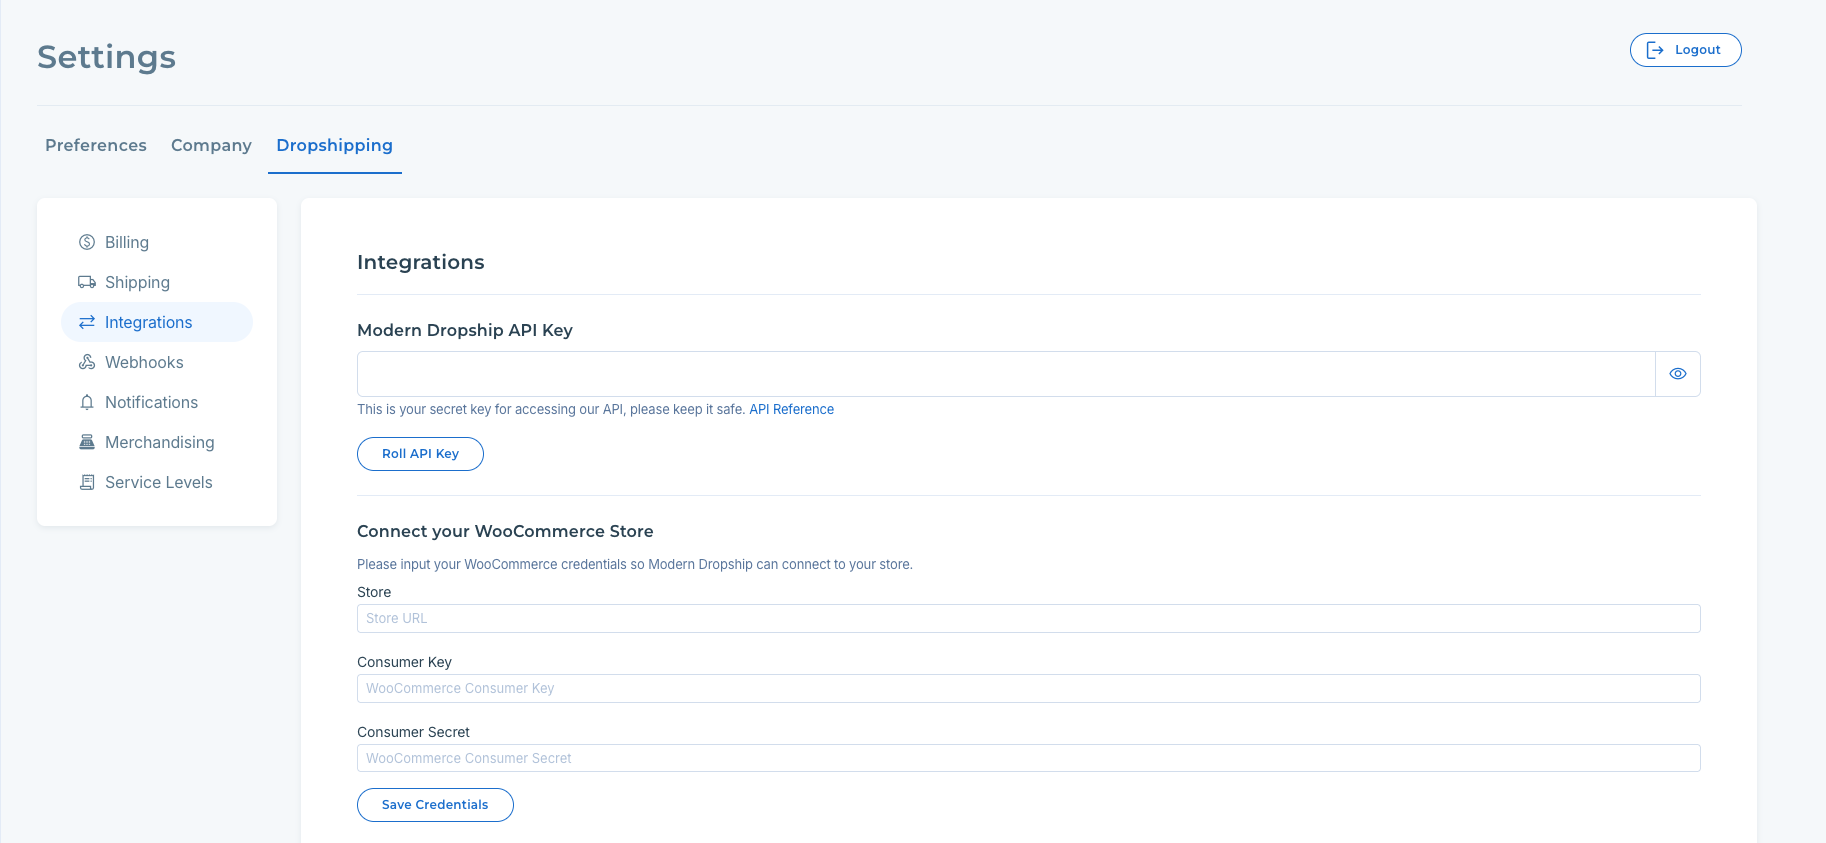This screenshot has width=1826, height=843.
Task: Click the Notifications bell icon
Action: pos(87,402)
